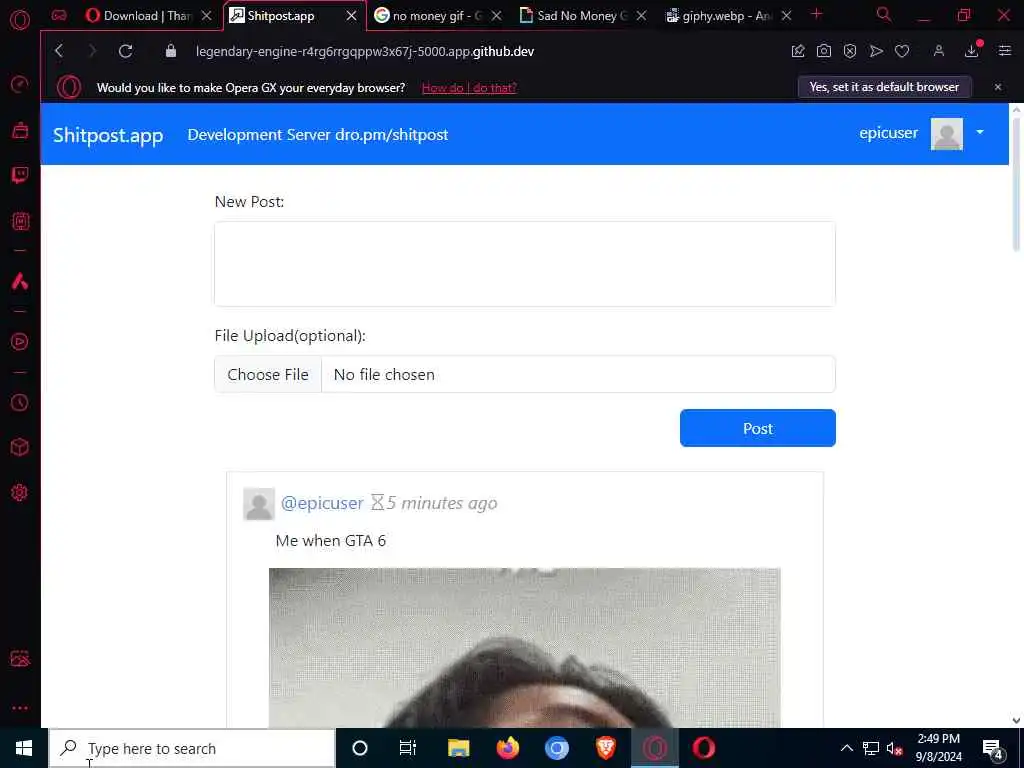Switch to the Sad No Money tab

pyautogui.click(x=573, y=16)
